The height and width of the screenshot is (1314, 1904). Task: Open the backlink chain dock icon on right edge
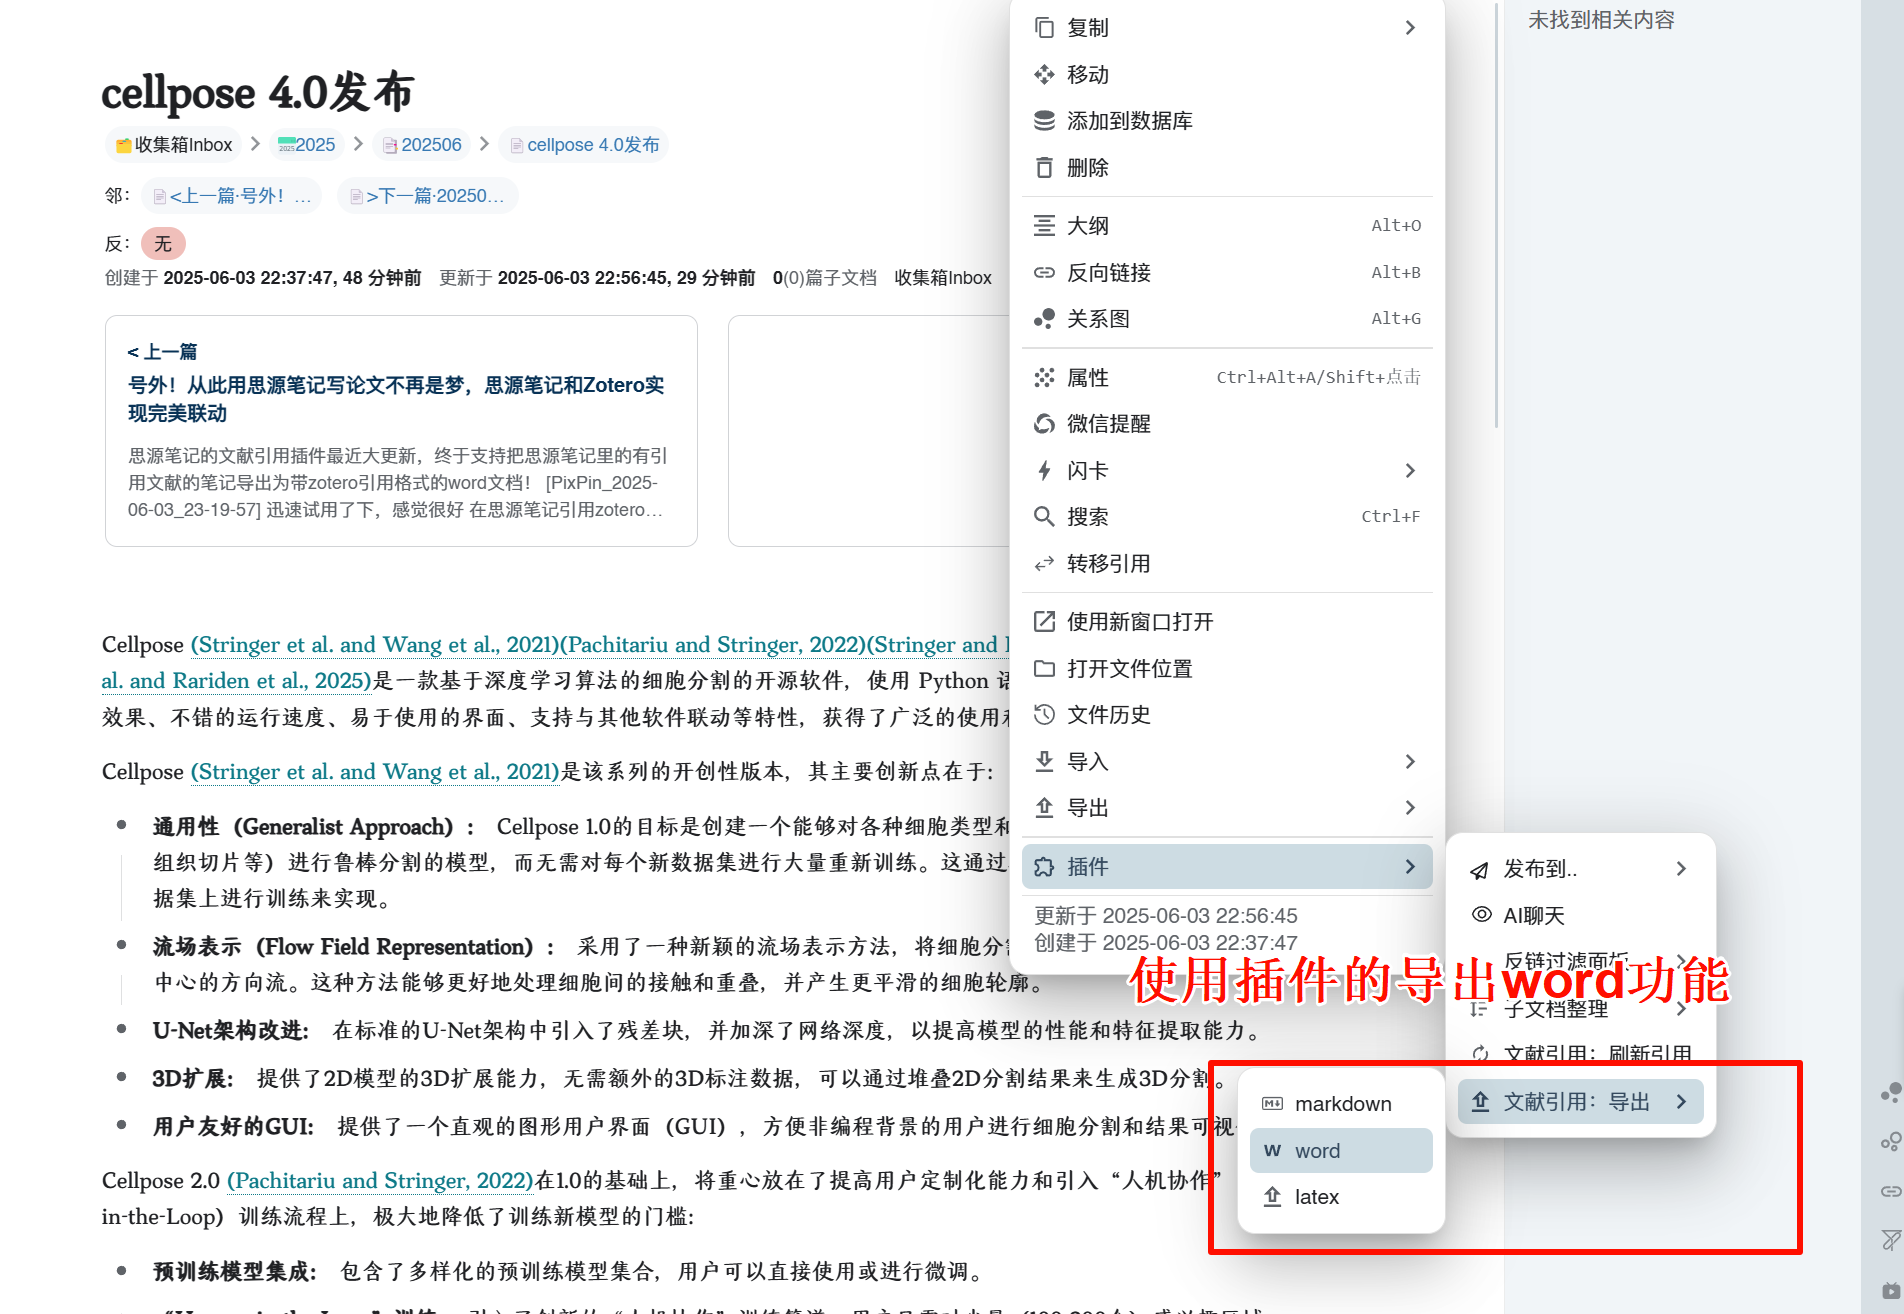tap(1890, 1191)
